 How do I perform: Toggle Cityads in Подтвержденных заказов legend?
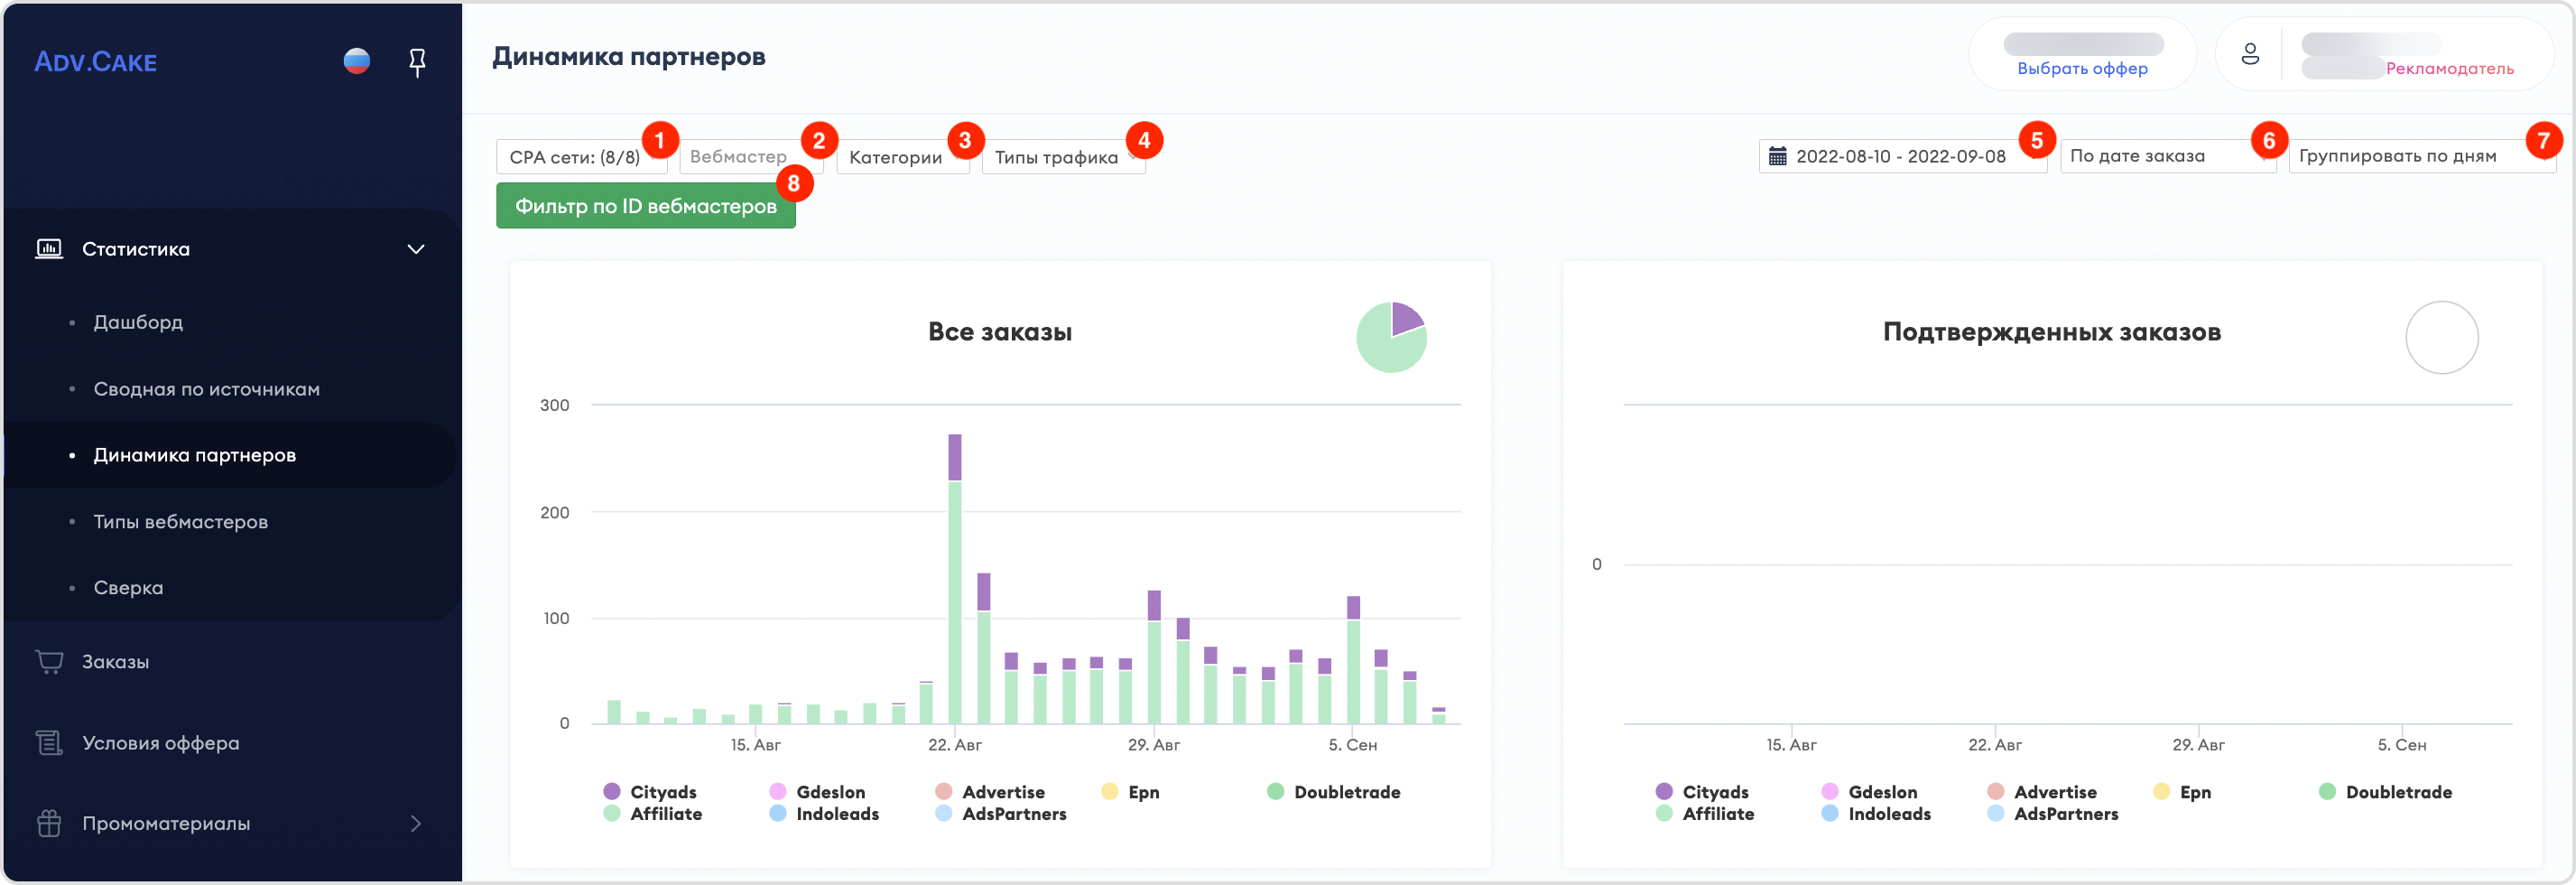[x=1703, y=792]
